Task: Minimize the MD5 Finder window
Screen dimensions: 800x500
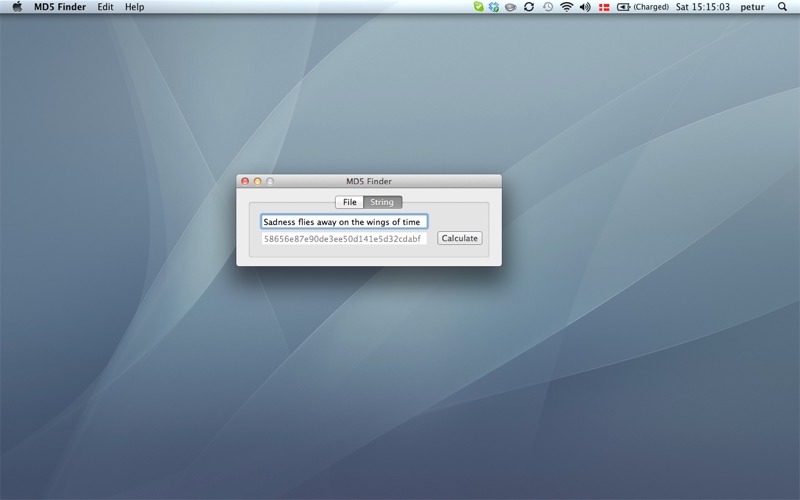Action: 258,181
